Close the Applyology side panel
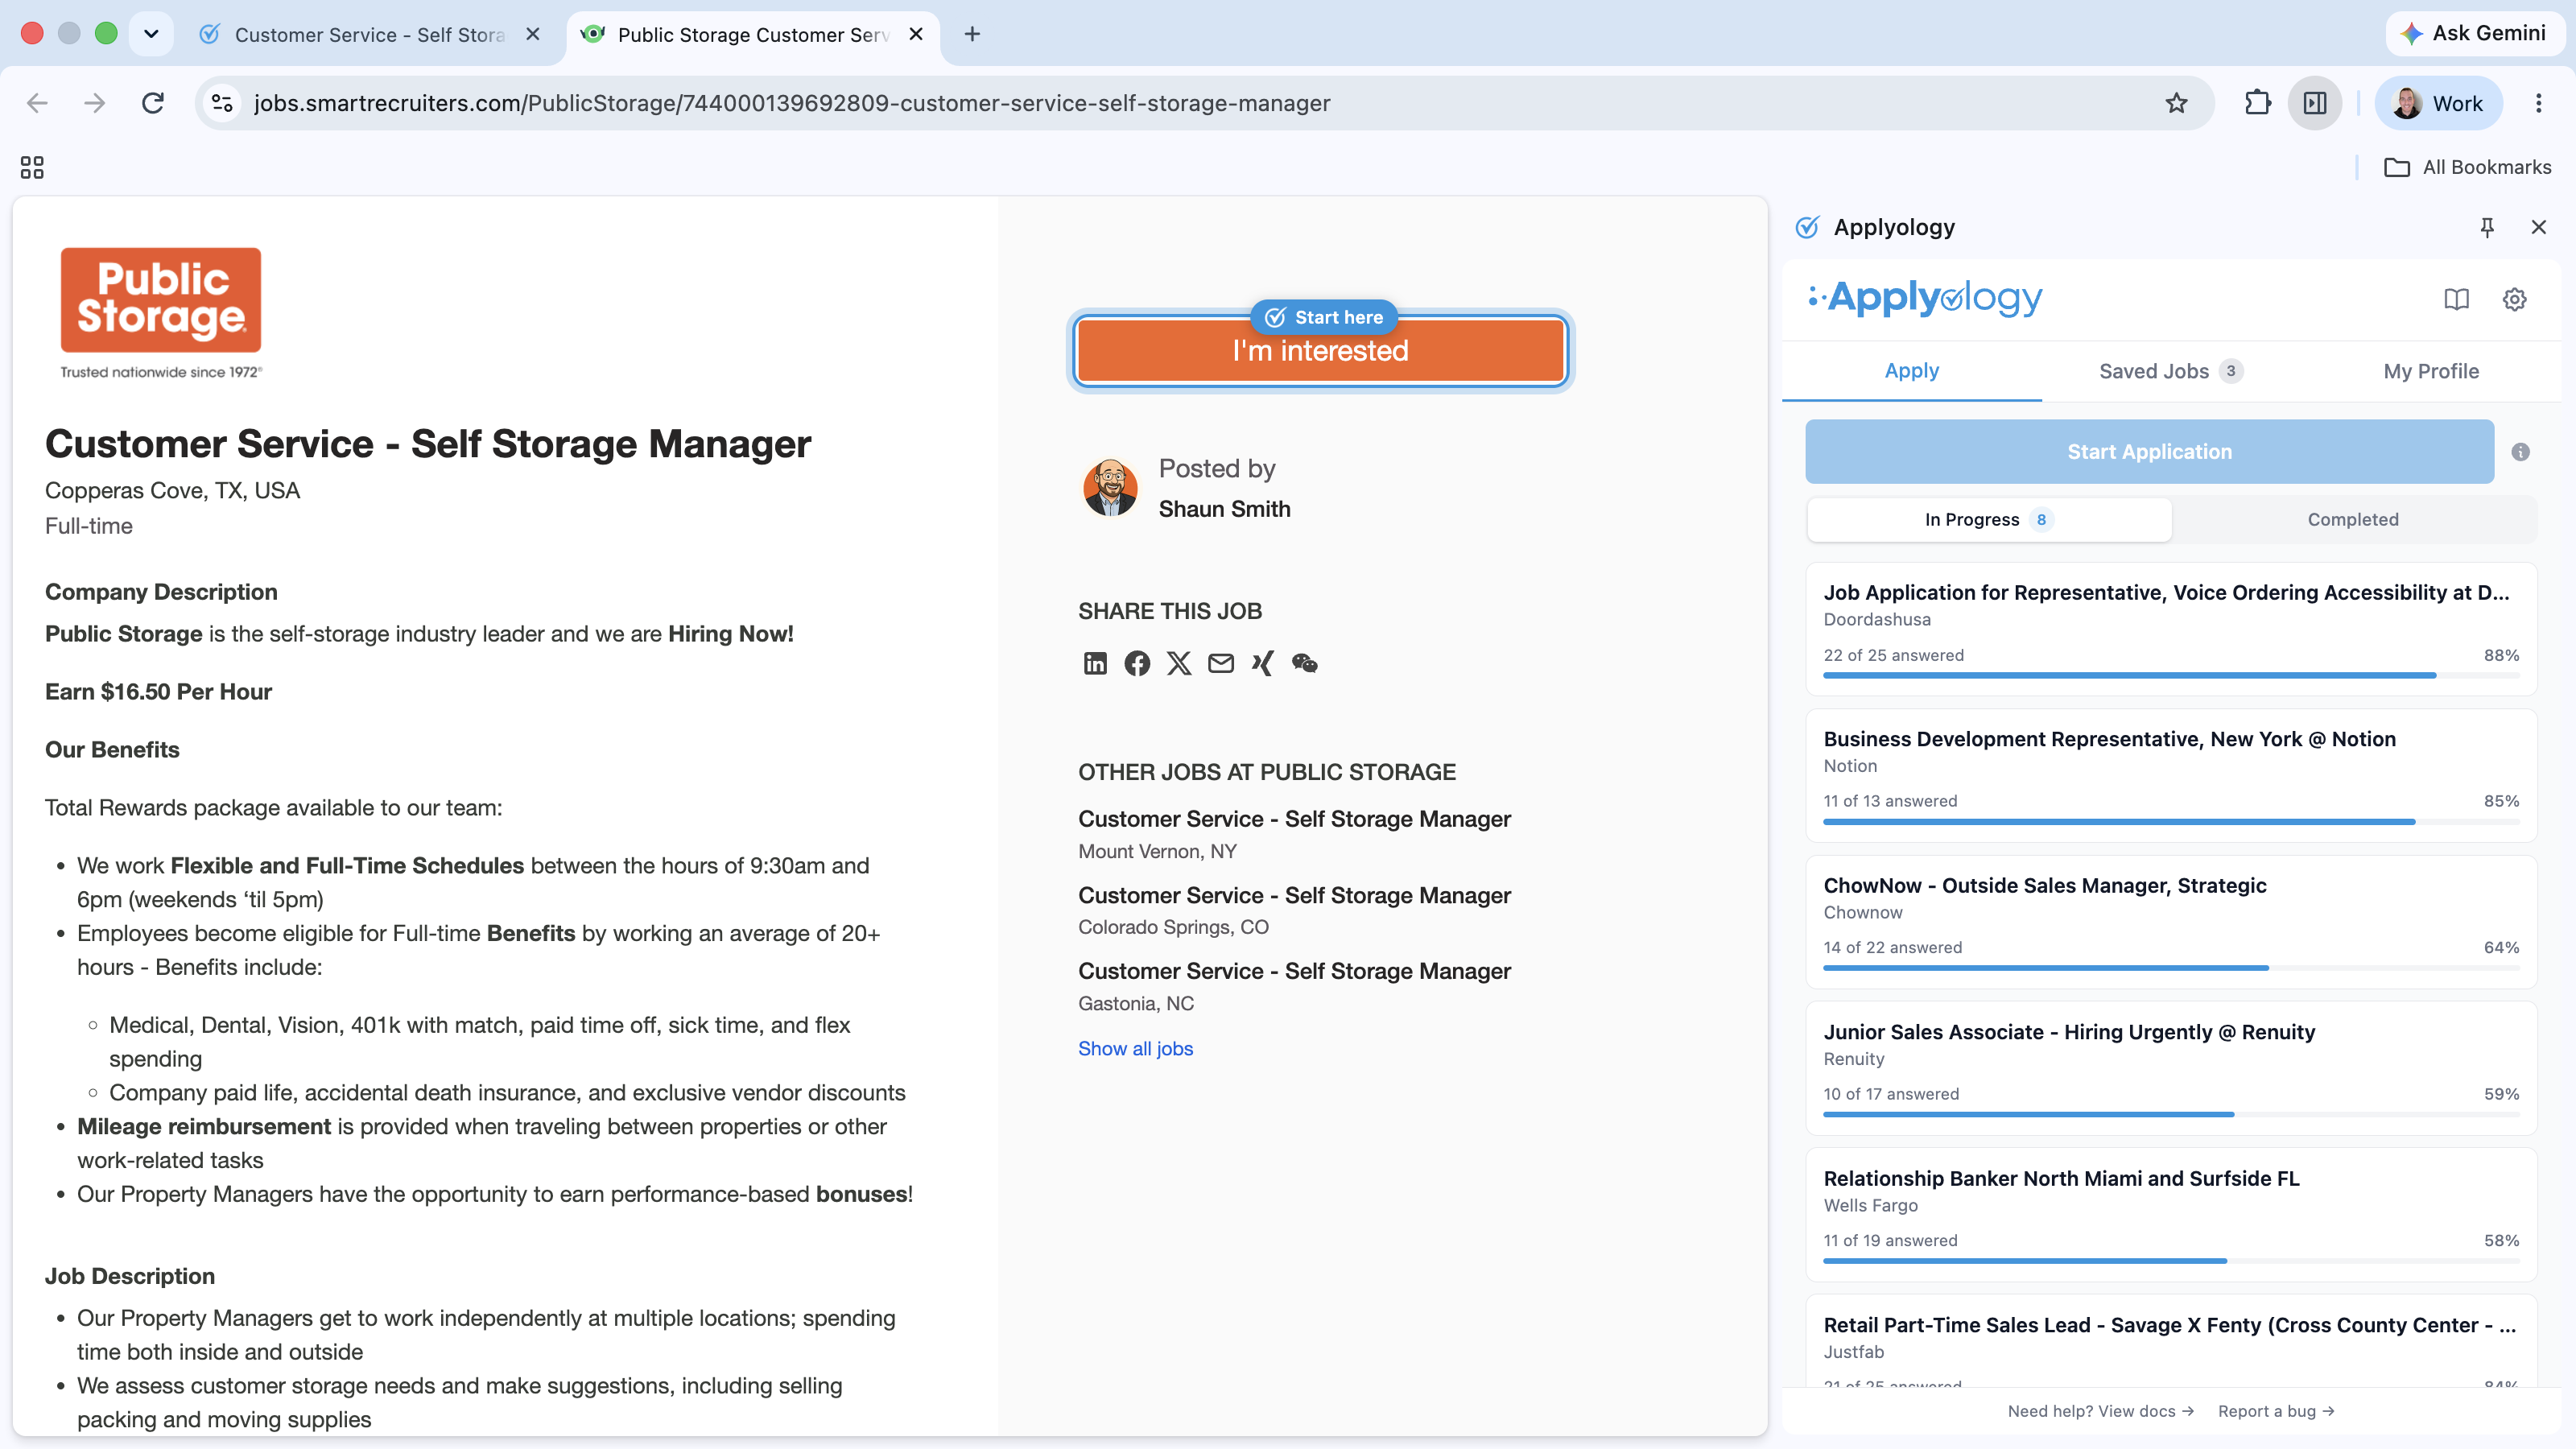Image resolution: width=2576 pixels, height=1449 pixels. click(2538, 227)
